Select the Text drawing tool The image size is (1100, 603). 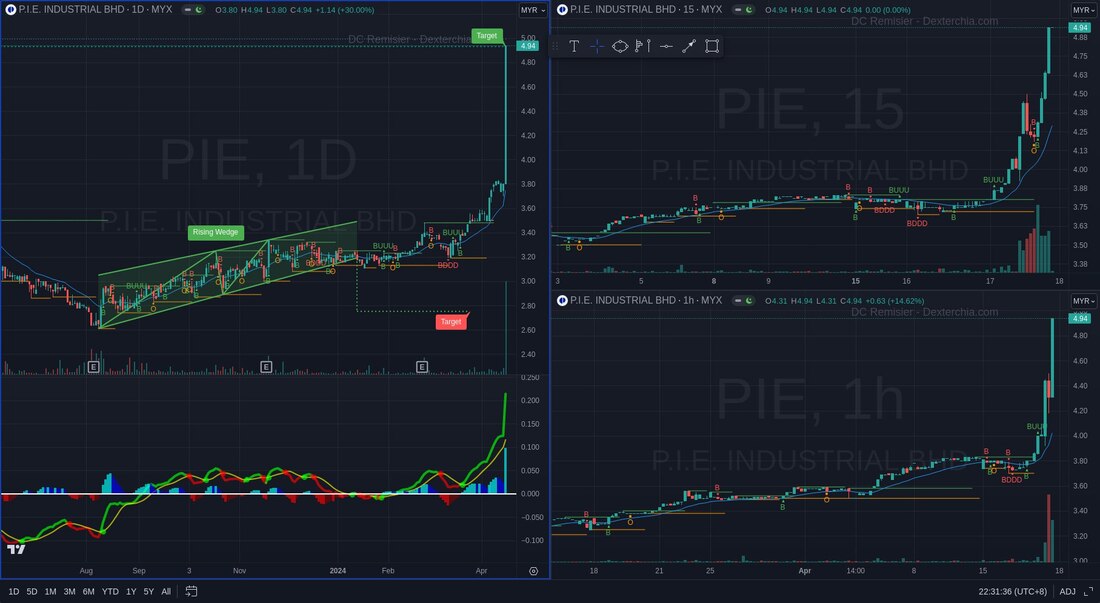point(574,46)
